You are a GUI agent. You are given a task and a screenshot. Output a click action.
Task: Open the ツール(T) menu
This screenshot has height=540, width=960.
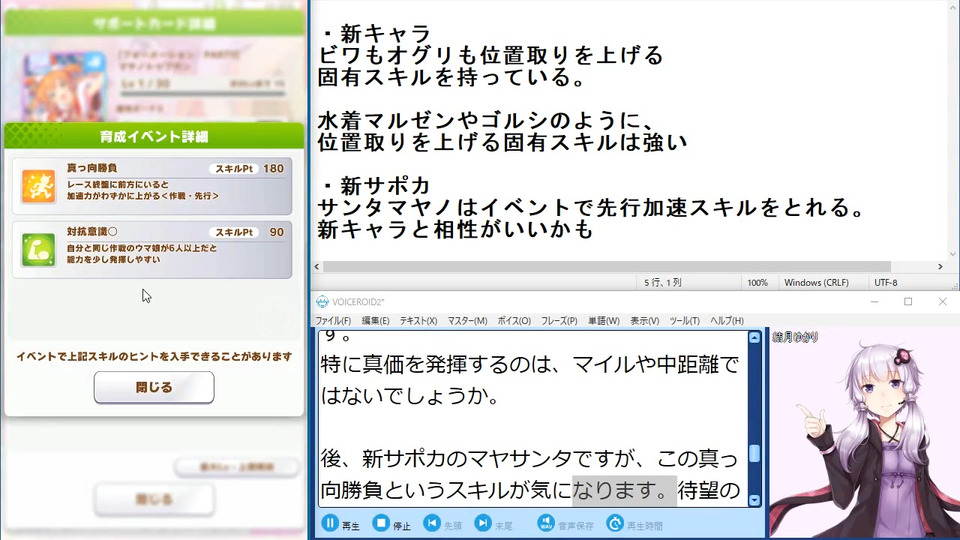(684, 321)
